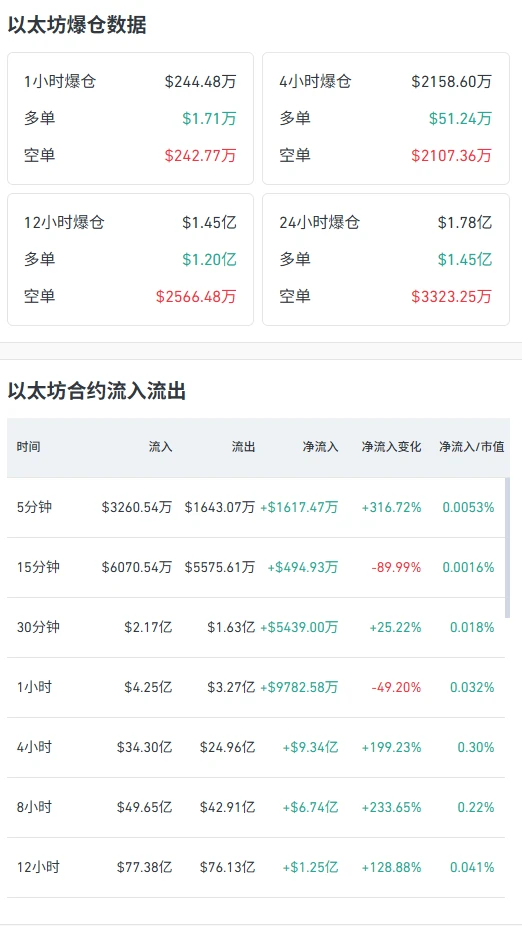522x926 pixels.
Task: Select the 30分钟 row label
Action: pyautogui.click(x=38, y=627)
